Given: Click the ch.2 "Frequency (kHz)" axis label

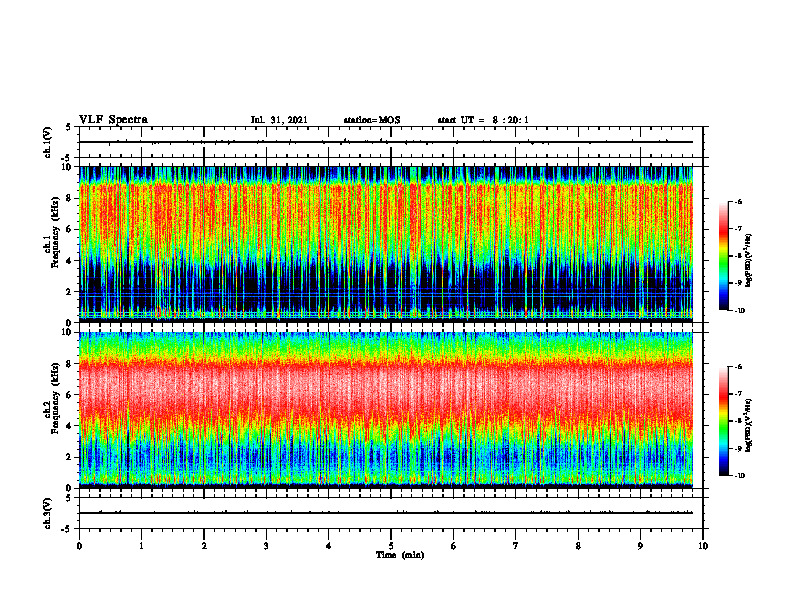Looking at the screenshot, I should (x=55, y=398).
